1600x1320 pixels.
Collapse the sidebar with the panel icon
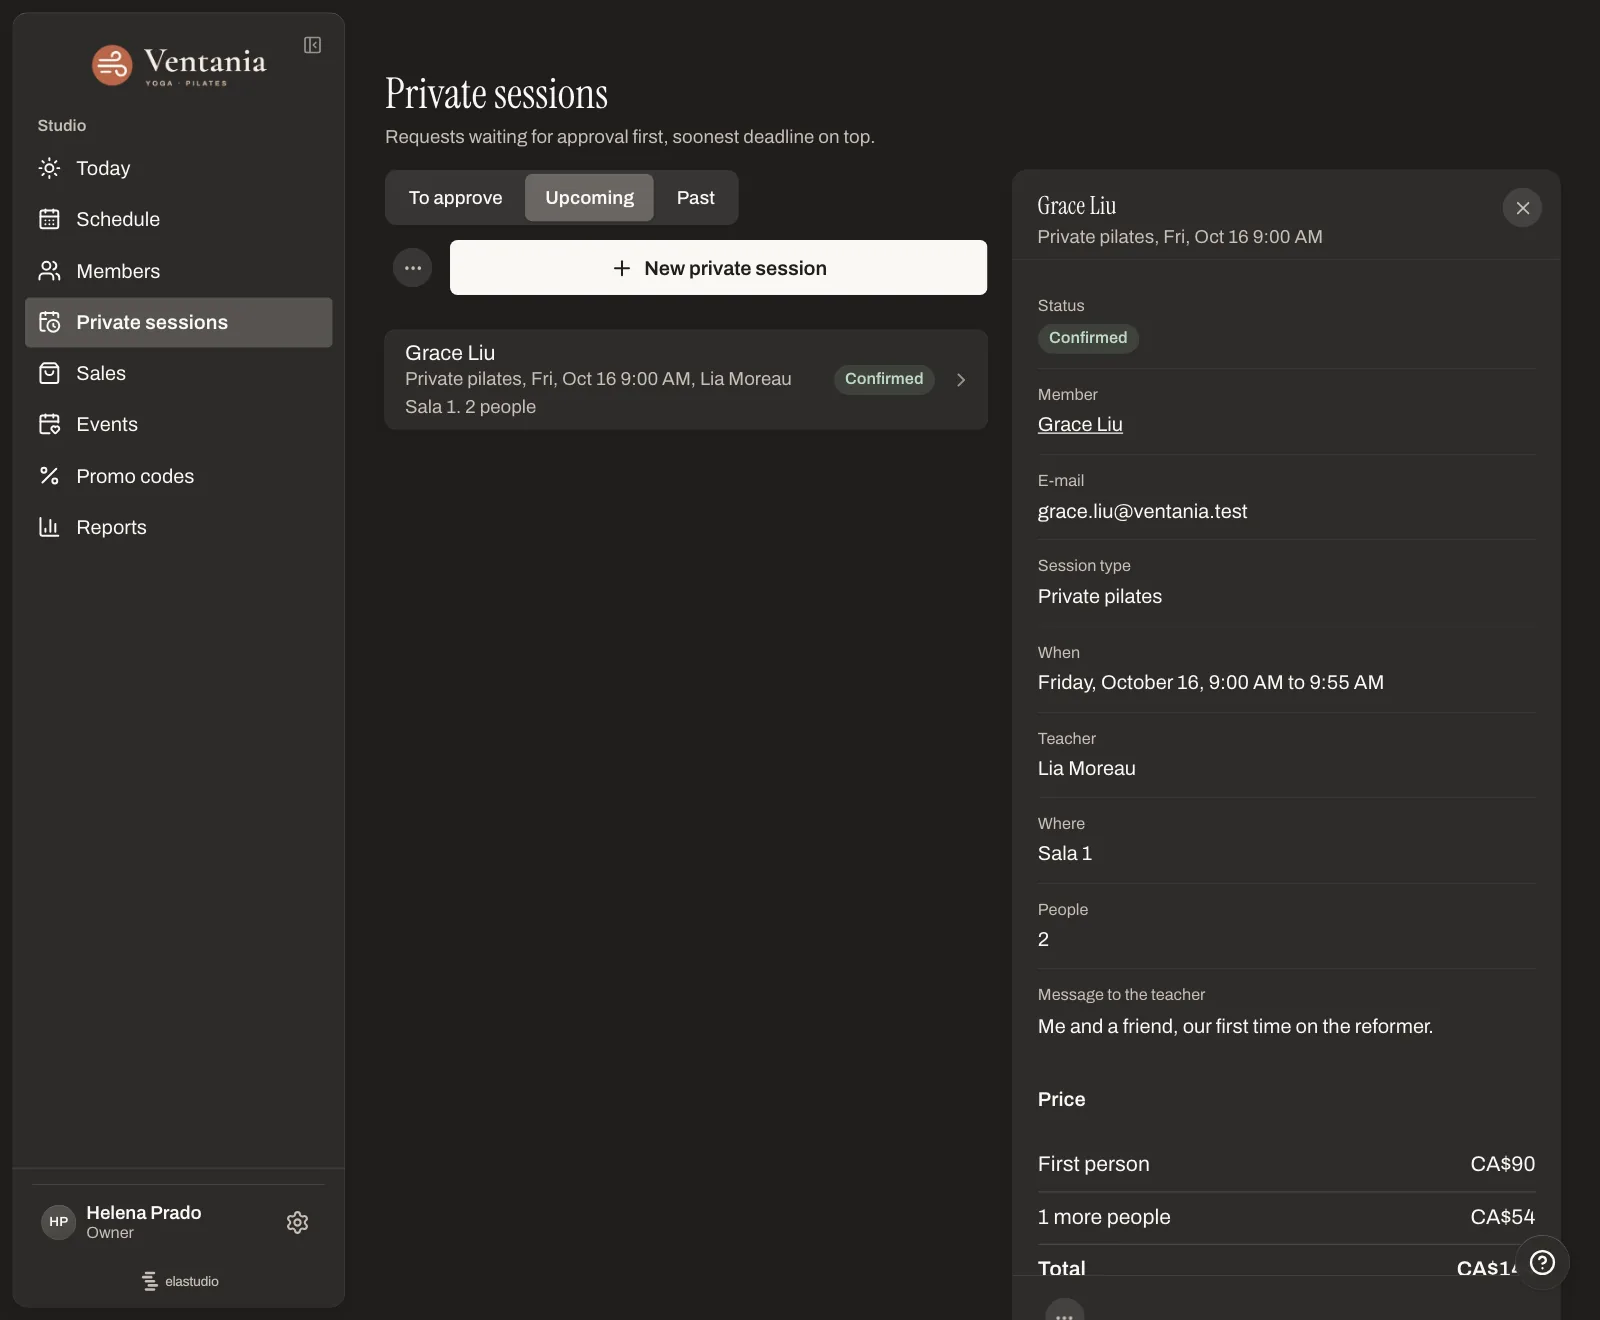pyautogui.click(x=312, y=45)
